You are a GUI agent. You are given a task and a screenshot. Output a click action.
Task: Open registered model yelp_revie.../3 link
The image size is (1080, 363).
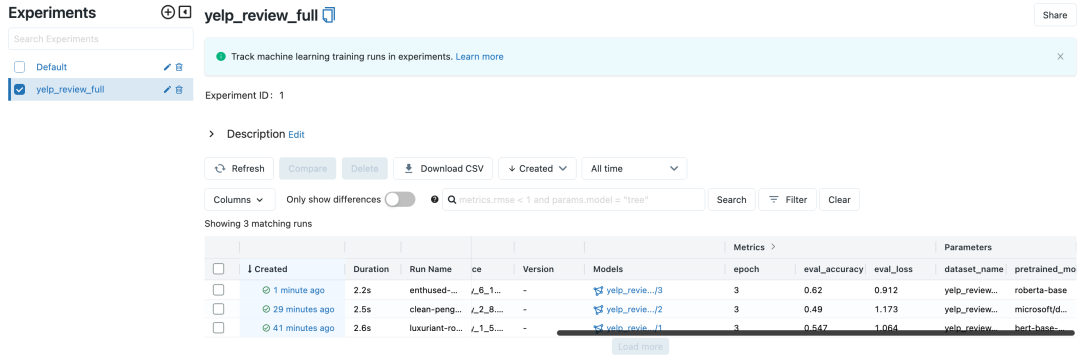[x=634, y=291]
